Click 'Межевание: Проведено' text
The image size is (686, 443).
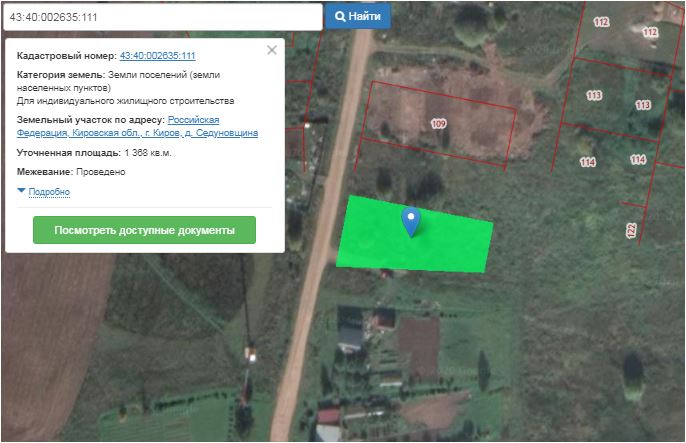click(x=71, y=172)
